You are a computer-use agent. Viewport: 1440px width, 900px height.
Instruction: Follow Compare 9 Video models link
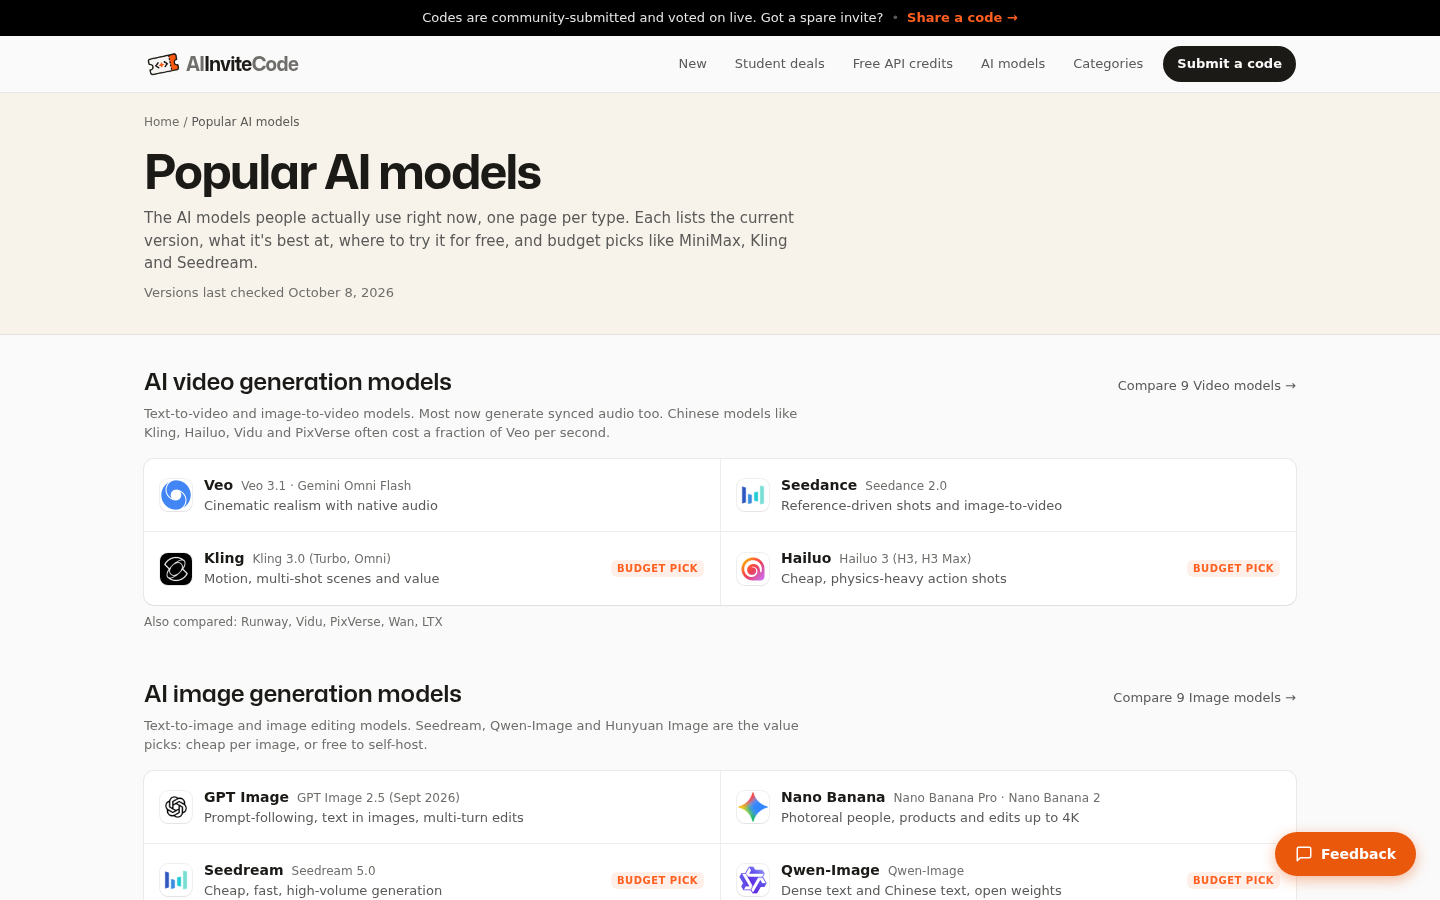[x=1206, y=386]
